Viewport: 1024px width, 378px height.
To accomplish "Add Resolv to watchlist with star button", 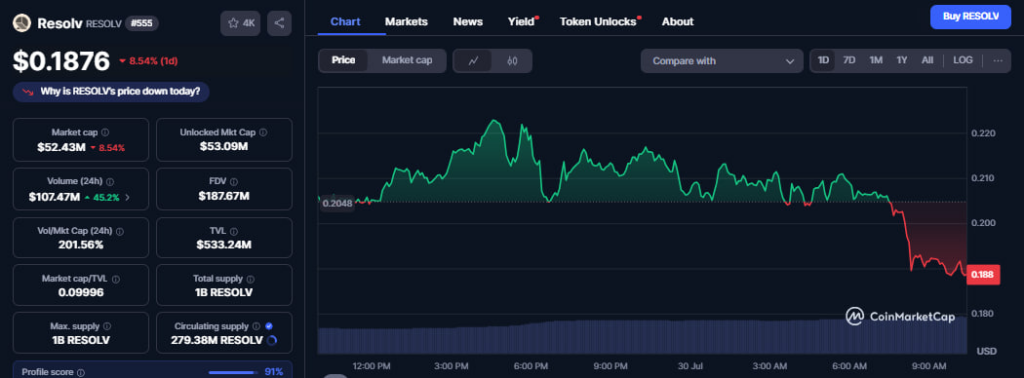I will [240, 23].
